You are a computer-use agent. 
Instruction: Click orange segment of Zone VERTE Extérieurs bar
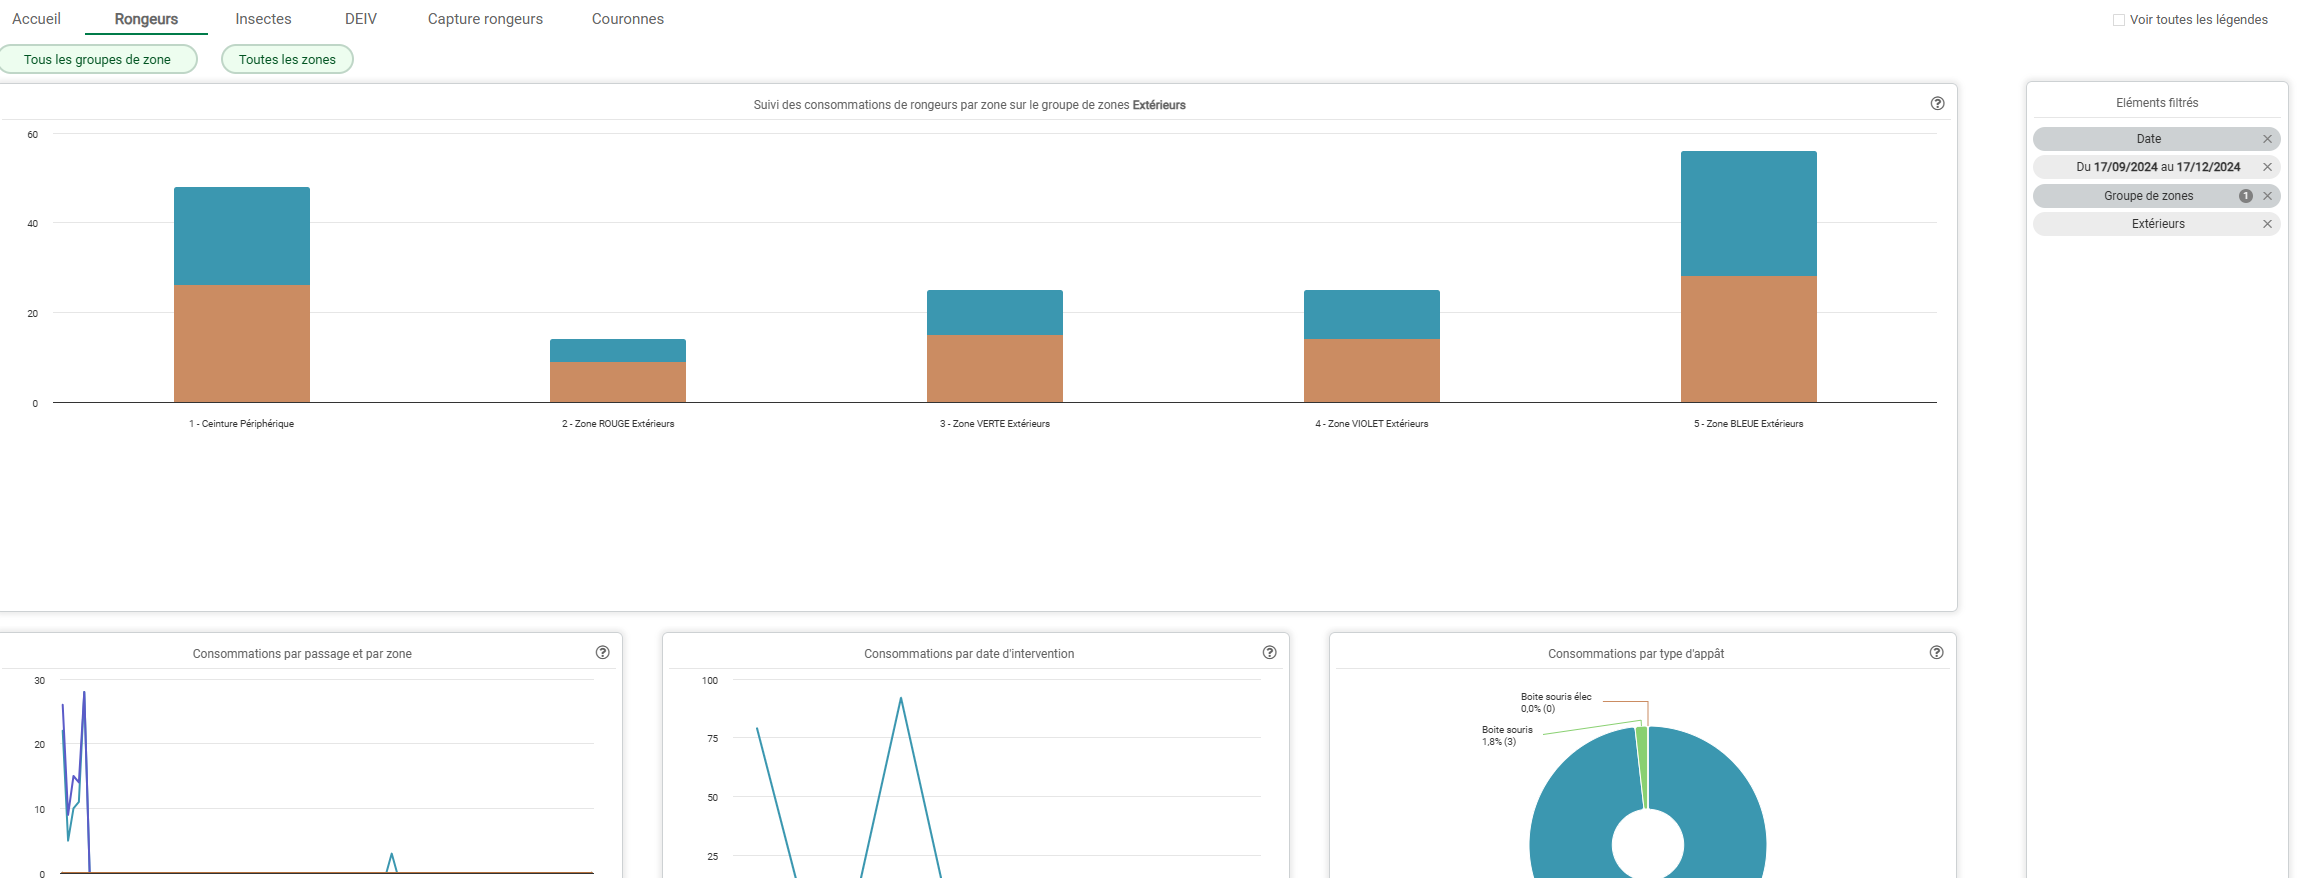point(995,369)
